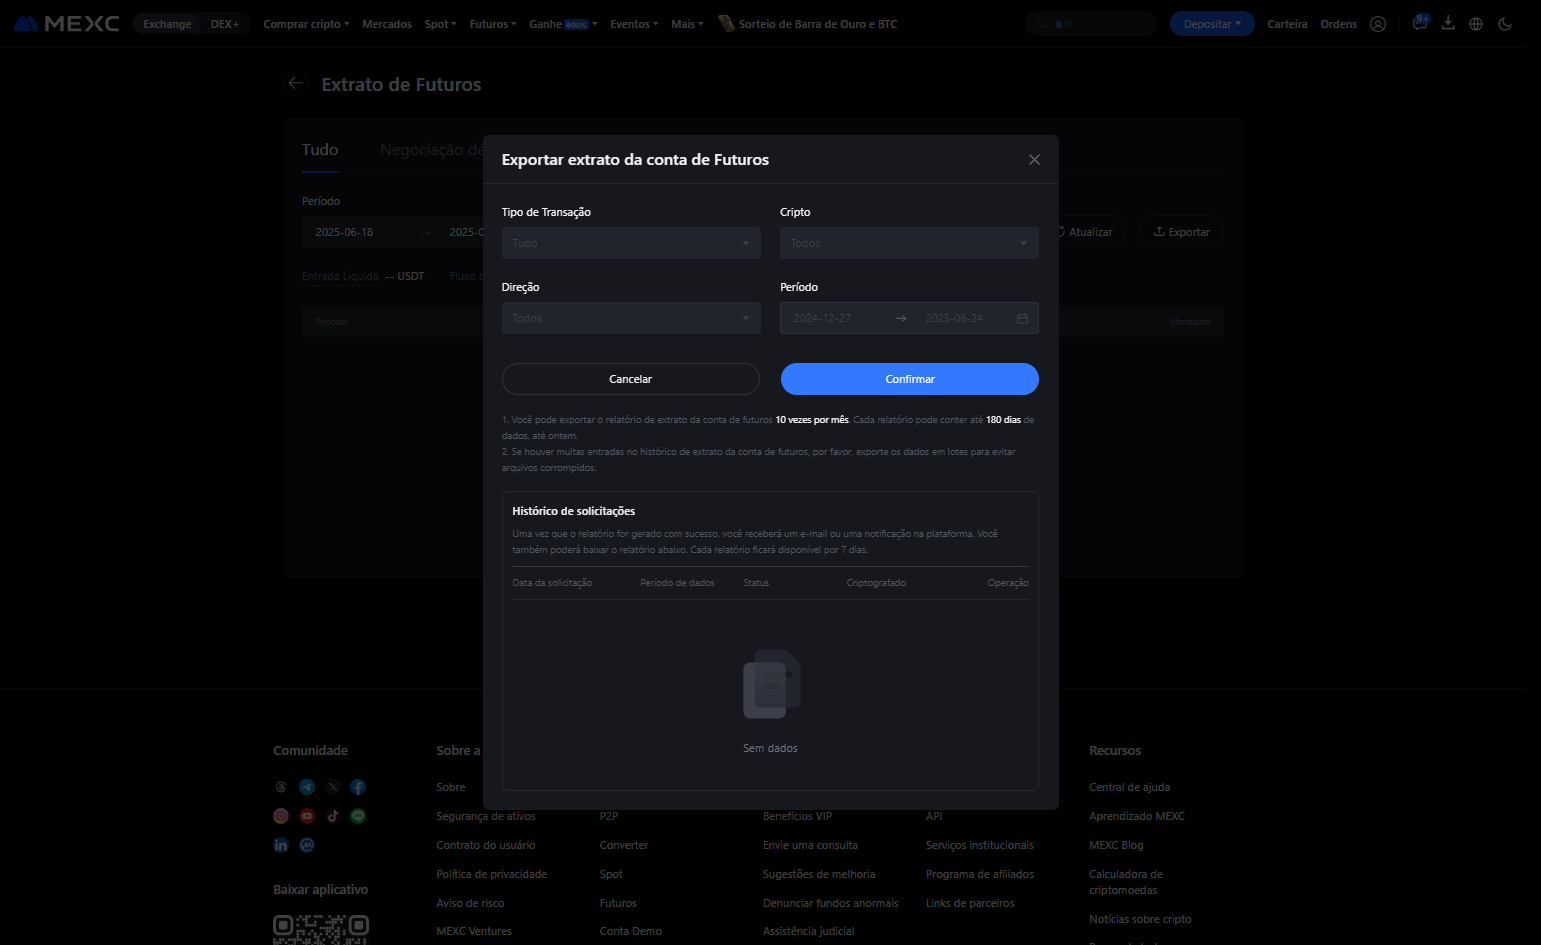
Task: Go back using the arrow beside Extrato de Futuros
Action: (295, 83)
